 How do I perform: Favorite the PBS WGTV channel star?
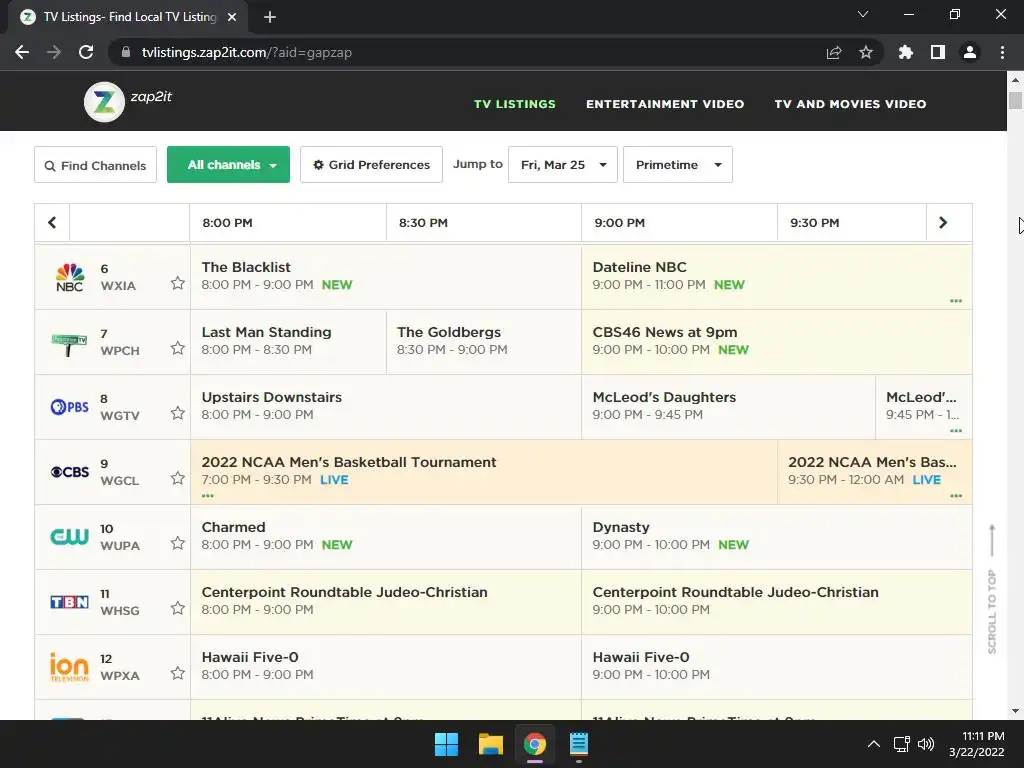[x=178, y=413]
